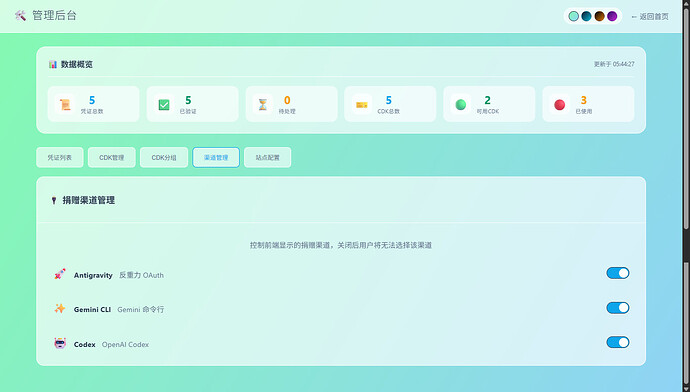Click the Codex robot face icon

point(60,343)
